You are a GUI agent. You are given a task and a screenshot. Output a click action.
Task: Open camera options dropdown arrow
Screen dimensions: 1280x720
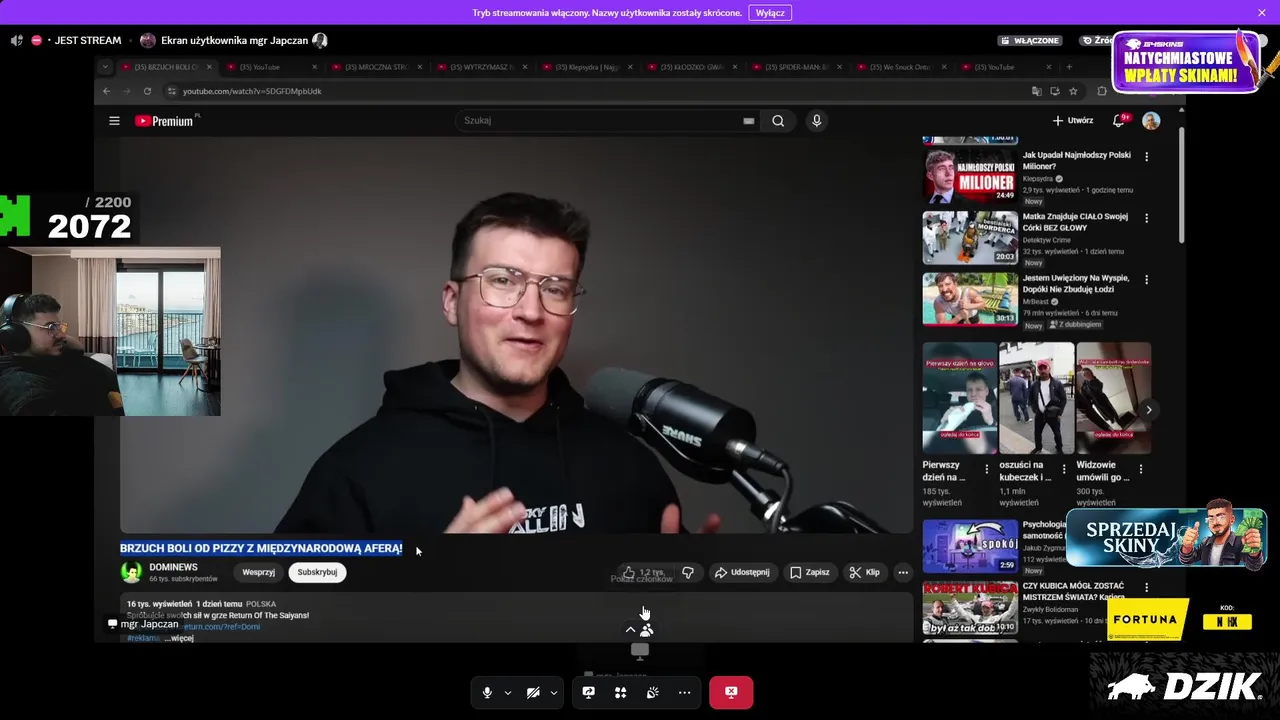point(554,692)
